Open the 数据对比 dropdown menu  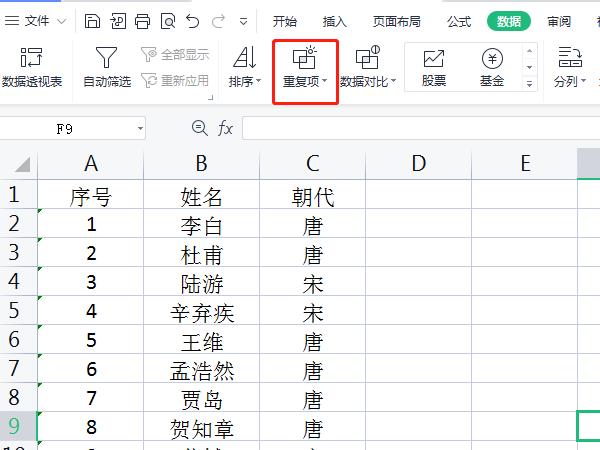[x=367, y=80]
